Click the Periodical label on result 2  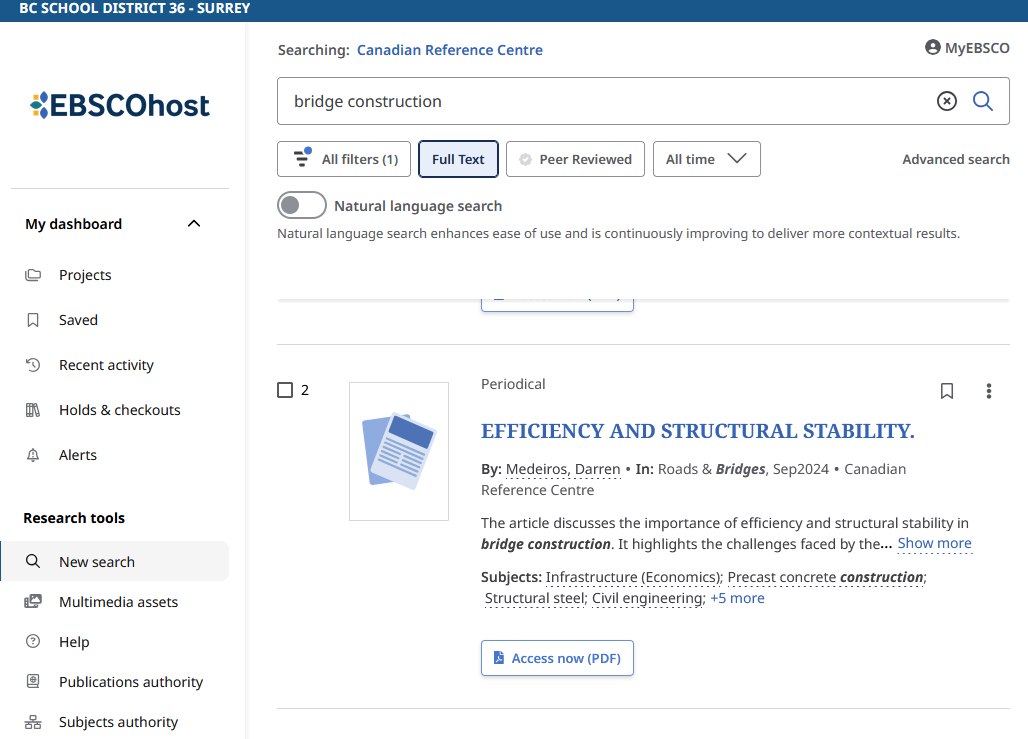coord(513,384)
